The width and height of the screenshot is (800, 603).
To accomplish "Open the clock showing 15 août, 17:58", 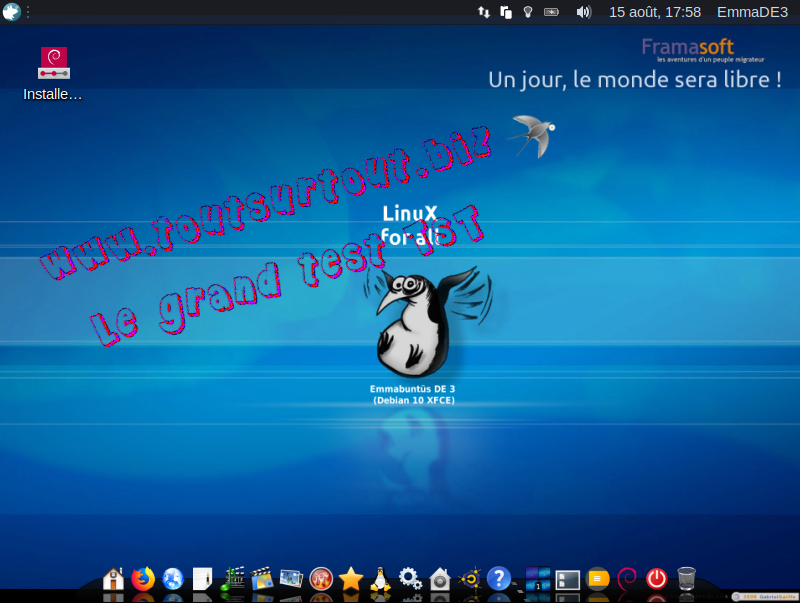I will [x=655, y=12].
